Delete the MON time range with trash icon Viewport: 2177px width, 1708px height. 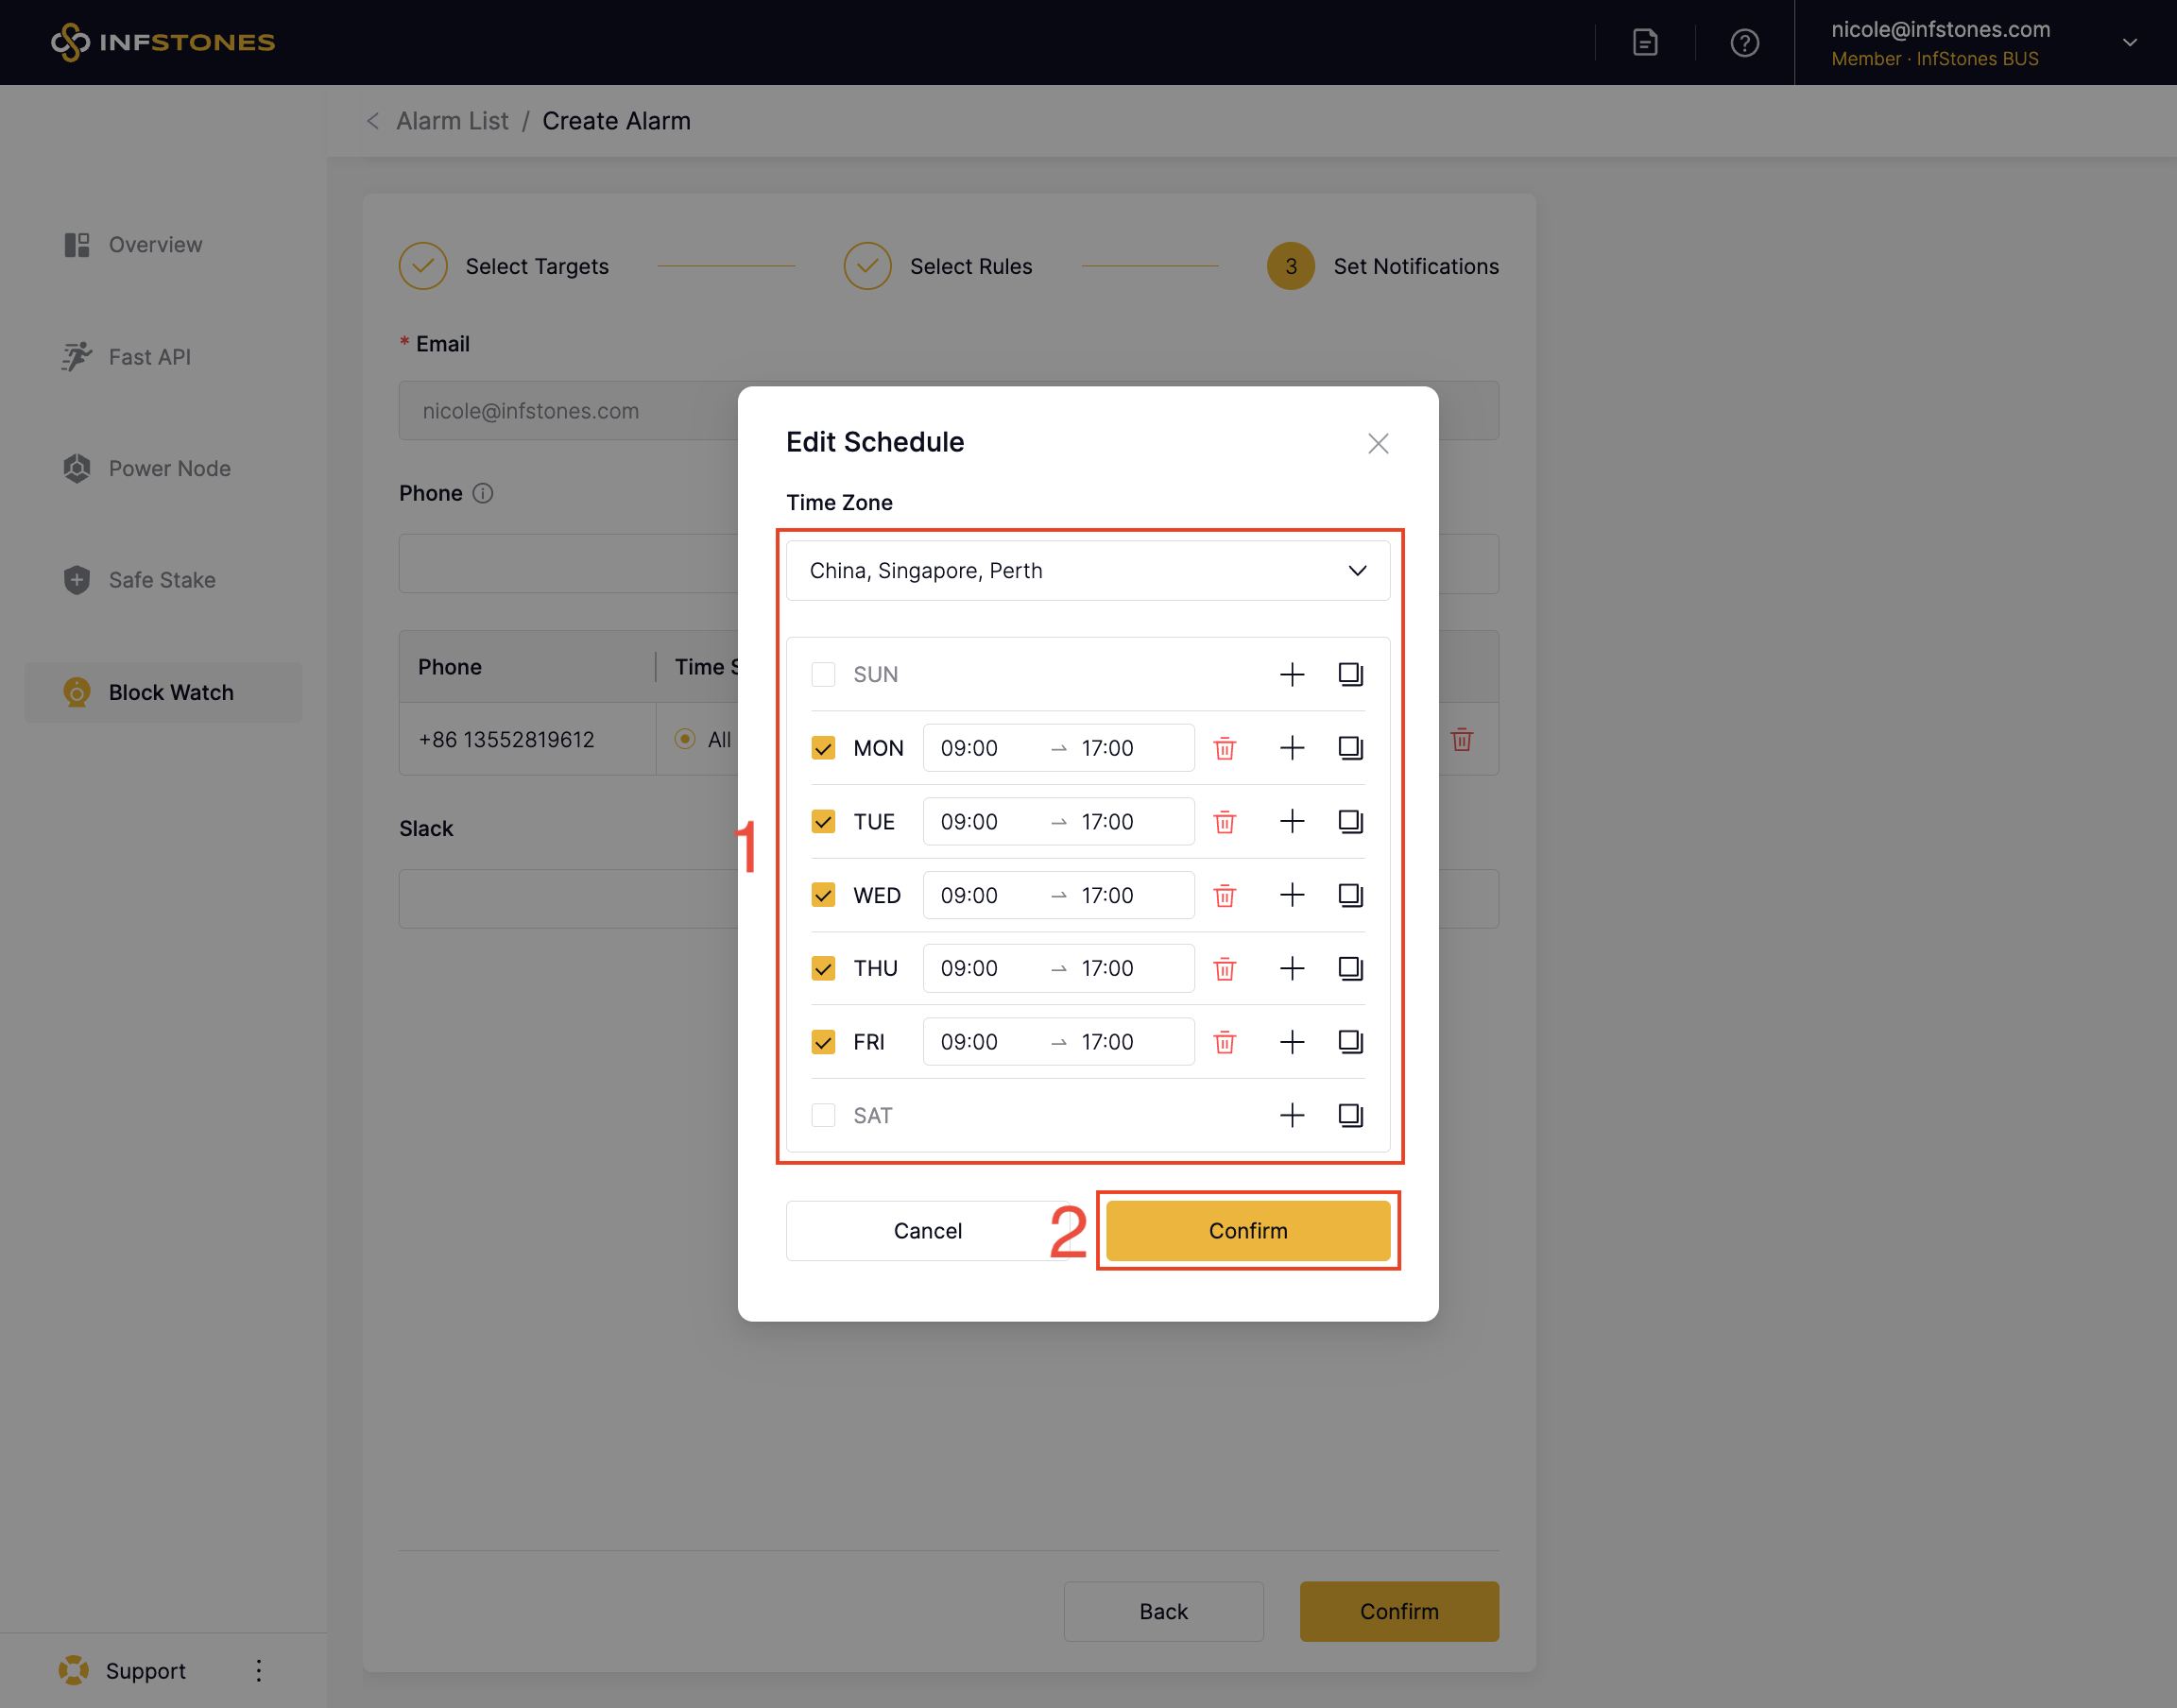[x=1224, y=748]
